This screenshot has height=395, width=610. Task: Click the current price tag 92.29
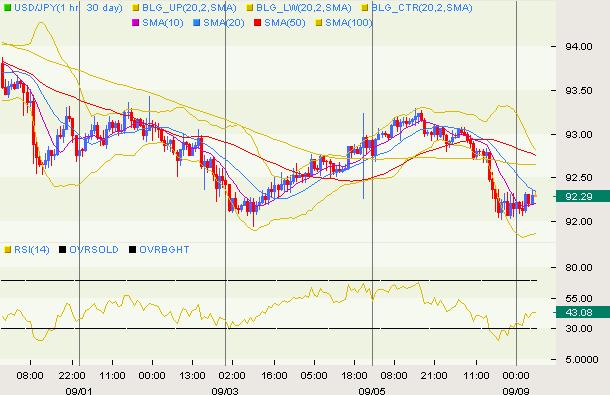pyautogui.click(x=582, y=197)
